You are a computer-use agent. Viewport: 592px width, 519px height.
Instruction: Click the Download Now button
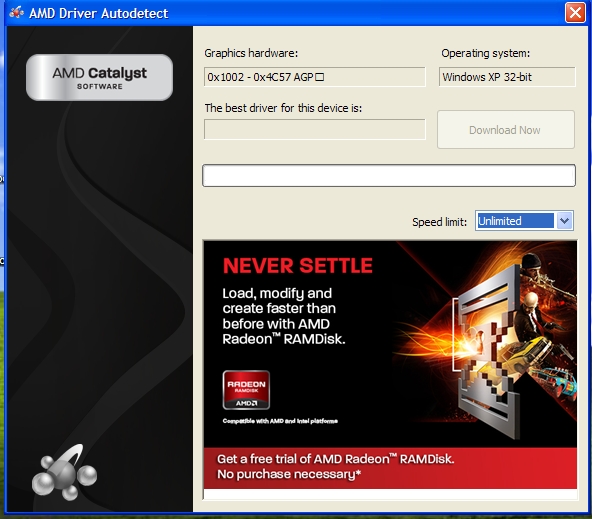506,129
